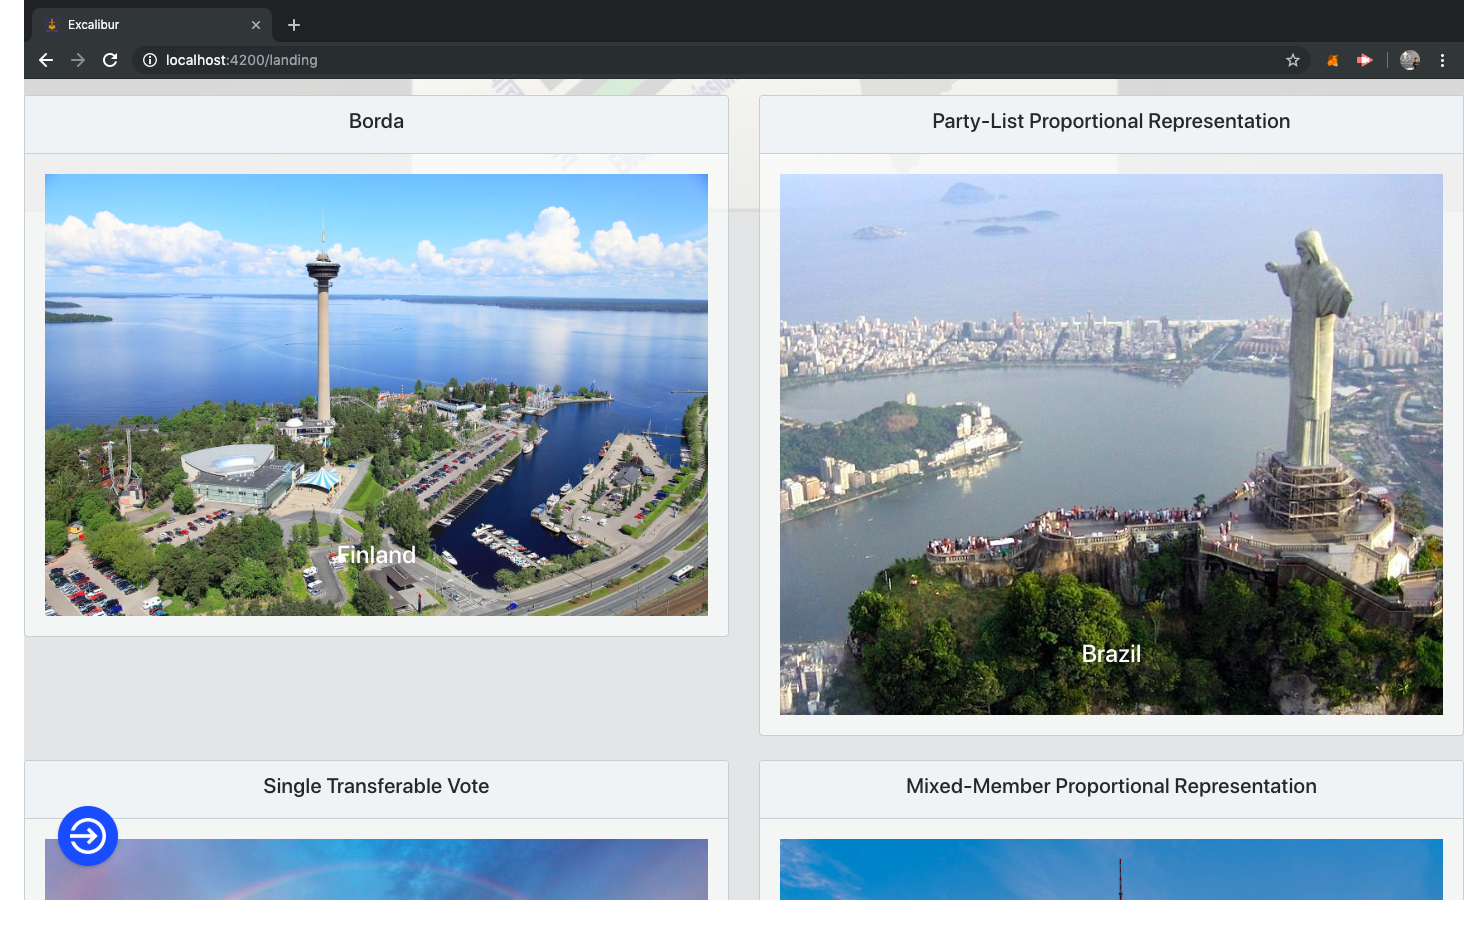Image resolution: width=1464 pixels, height=928 pixels.
Task: Select the Single Transferable Vote header
Action: click(376, 789)
